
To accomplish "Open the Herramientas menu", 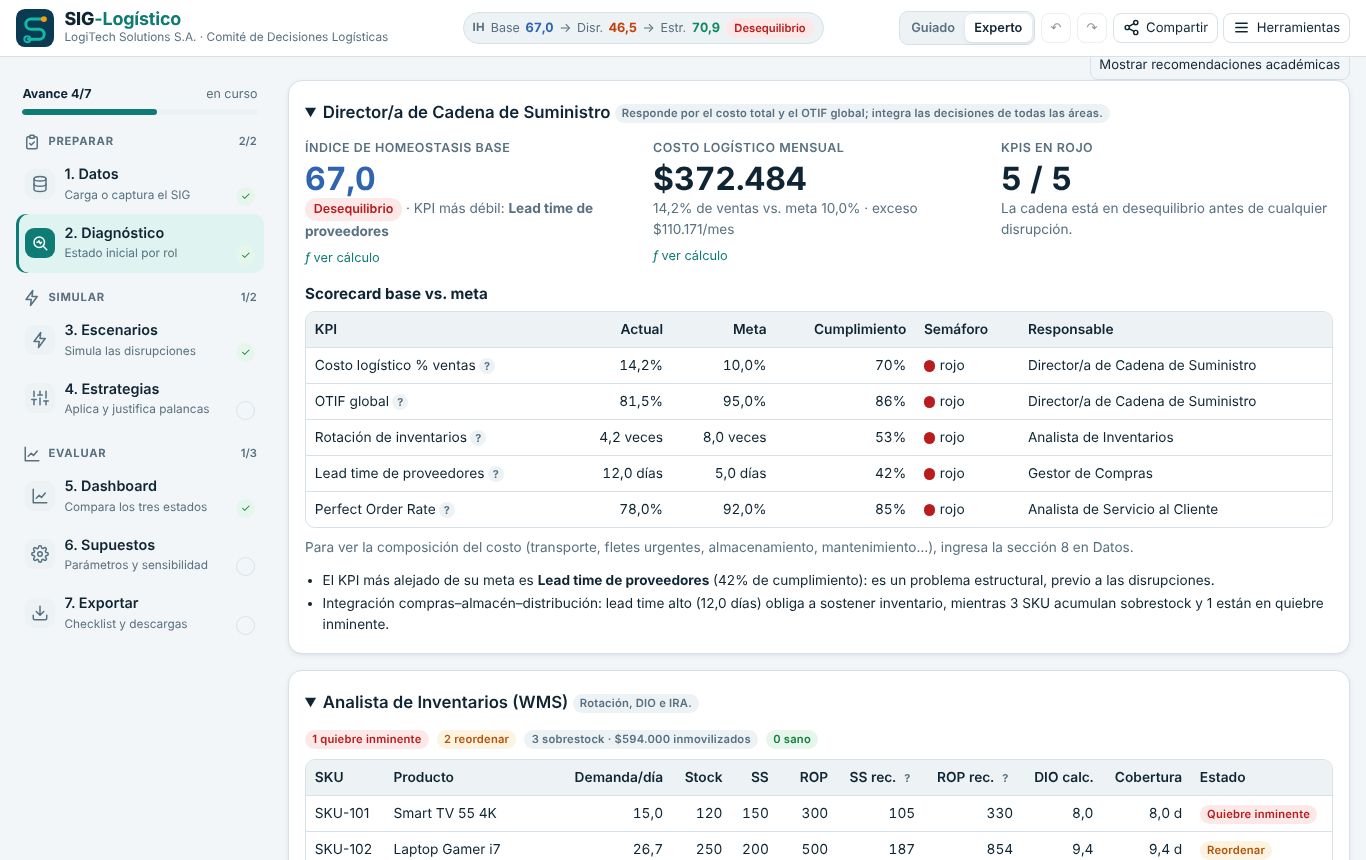I will click(x=1286, y=28).
